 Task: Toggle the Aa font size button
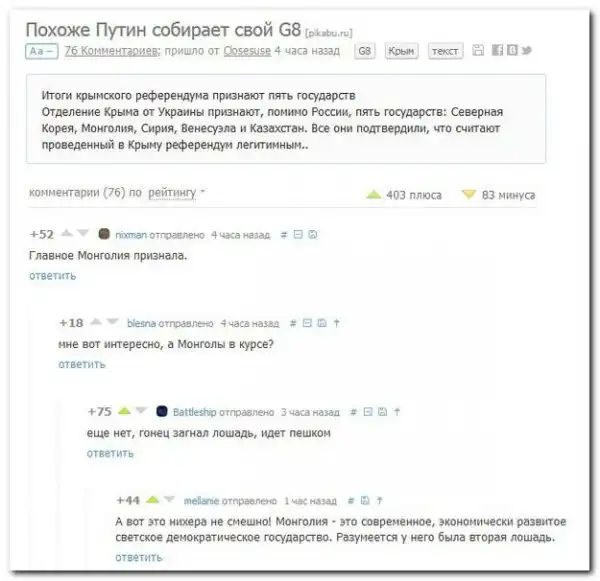(42, 51)
